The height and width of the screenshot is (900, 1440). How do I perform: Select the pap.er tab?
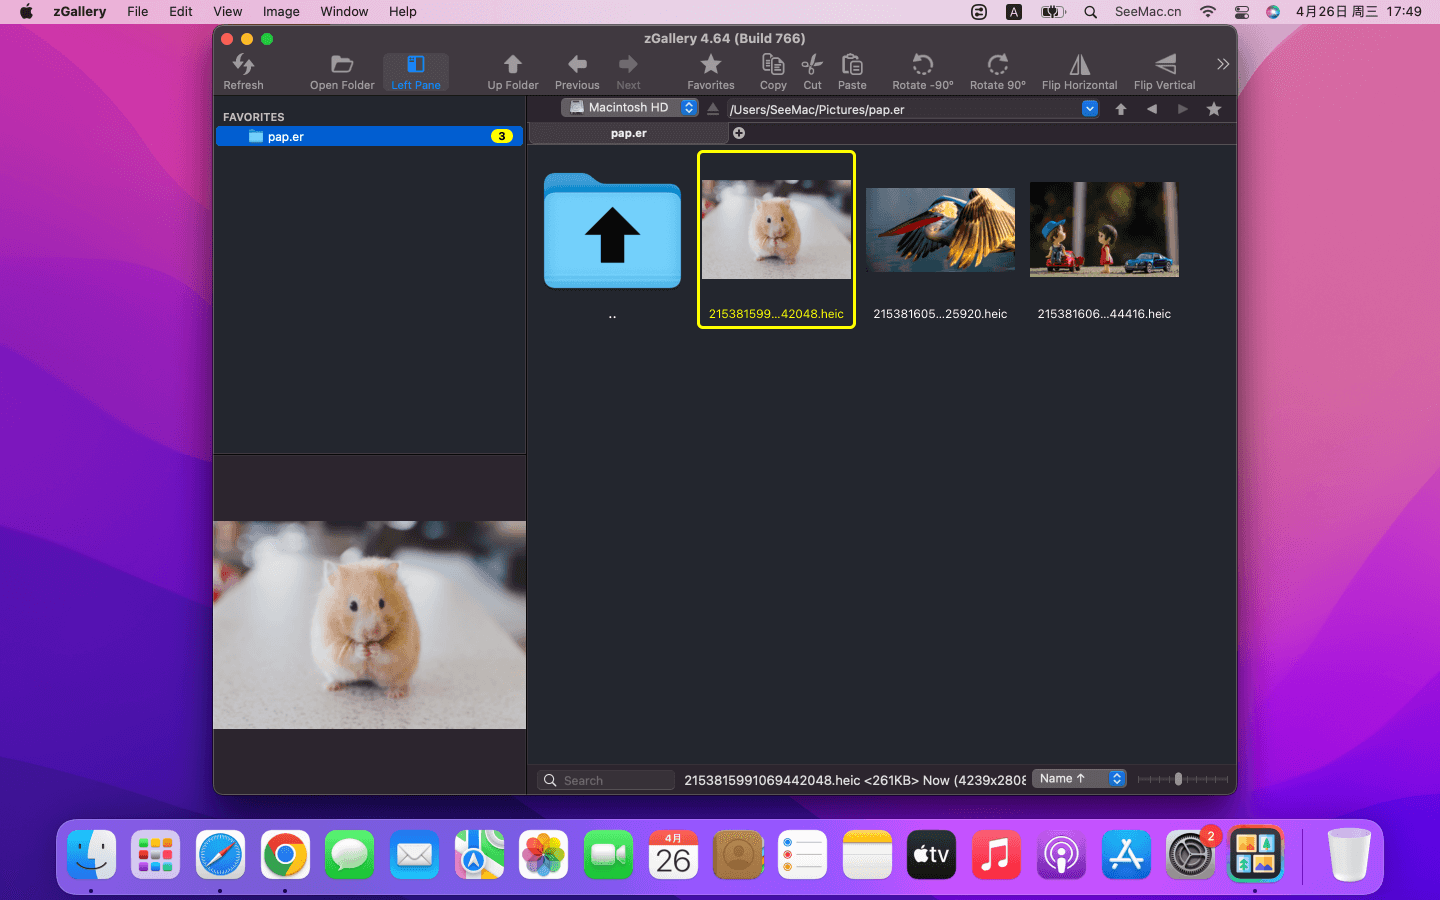[628, 133]
